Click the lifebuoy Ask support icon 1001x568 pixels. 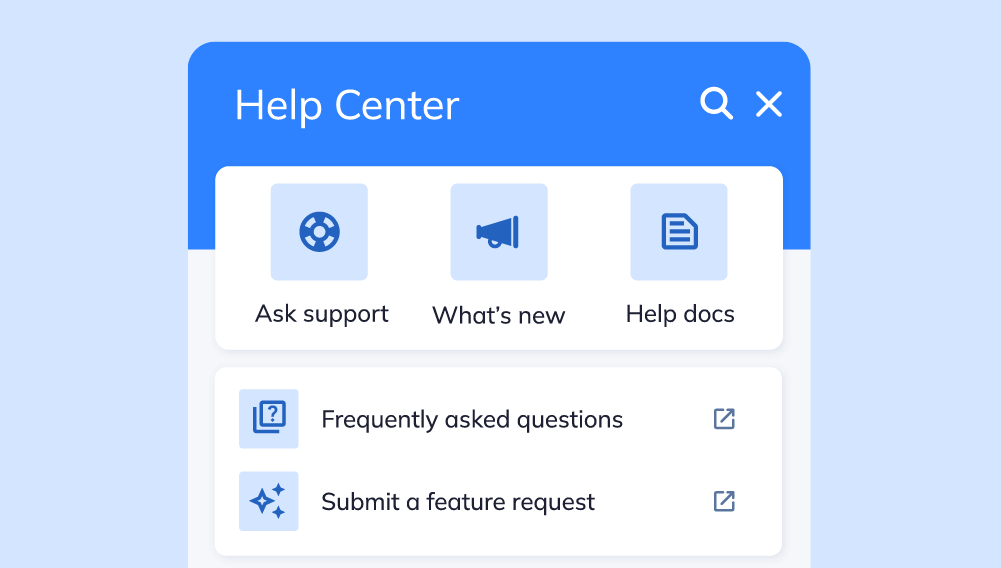(319, 232)
